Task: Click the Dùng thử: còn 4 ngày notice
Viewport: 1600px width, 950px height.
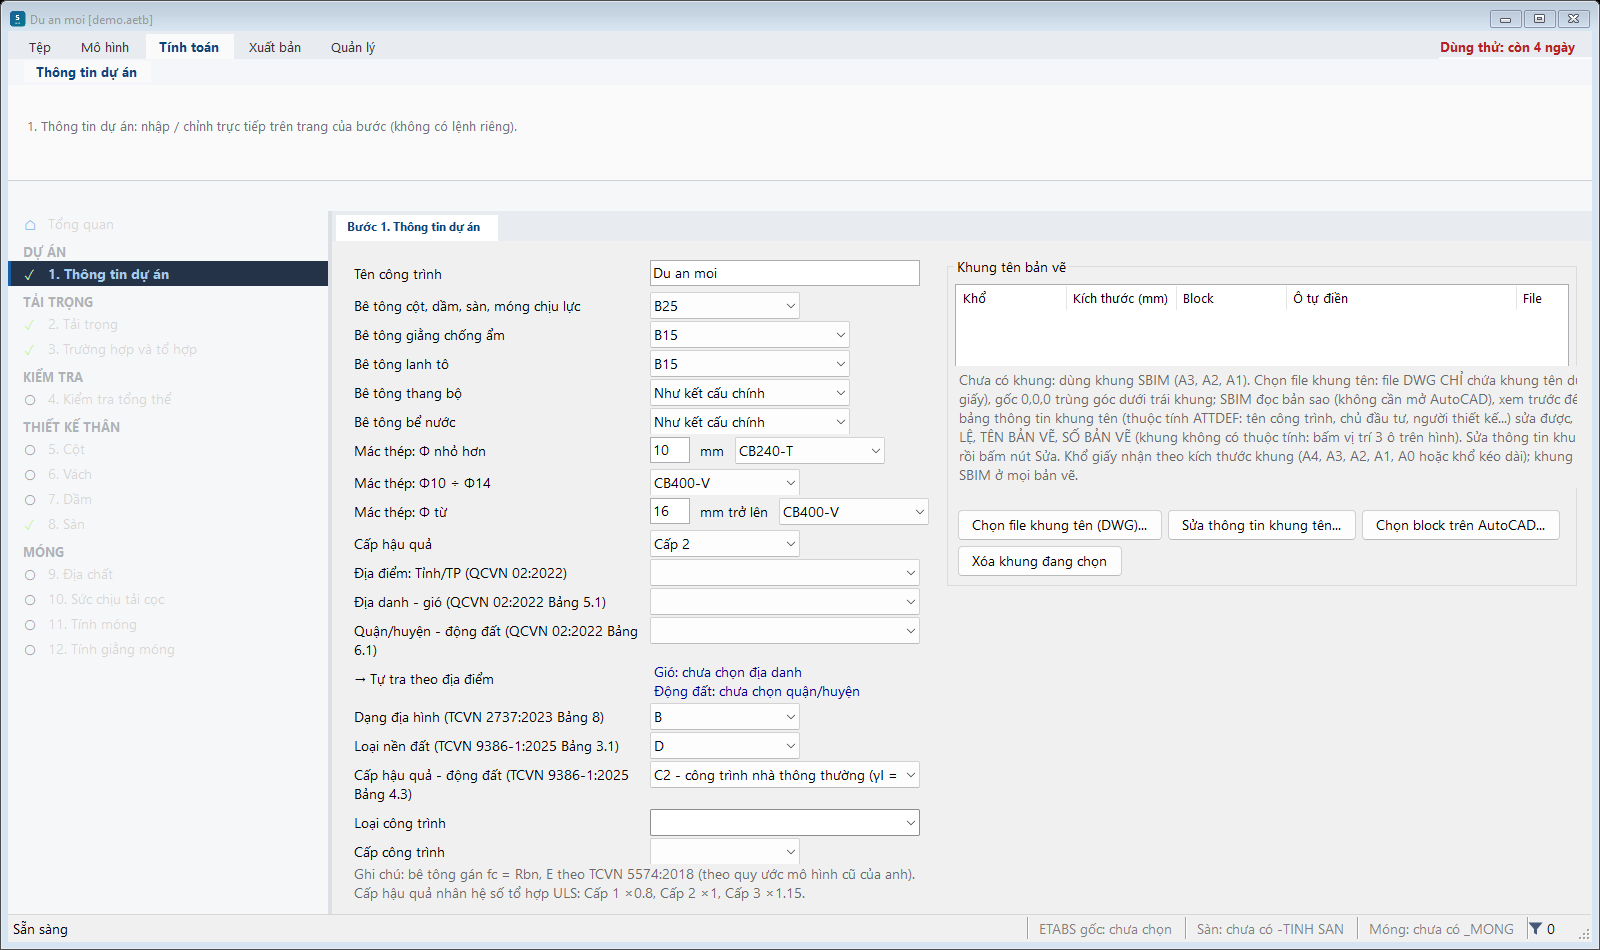Action: [1507, 47]
